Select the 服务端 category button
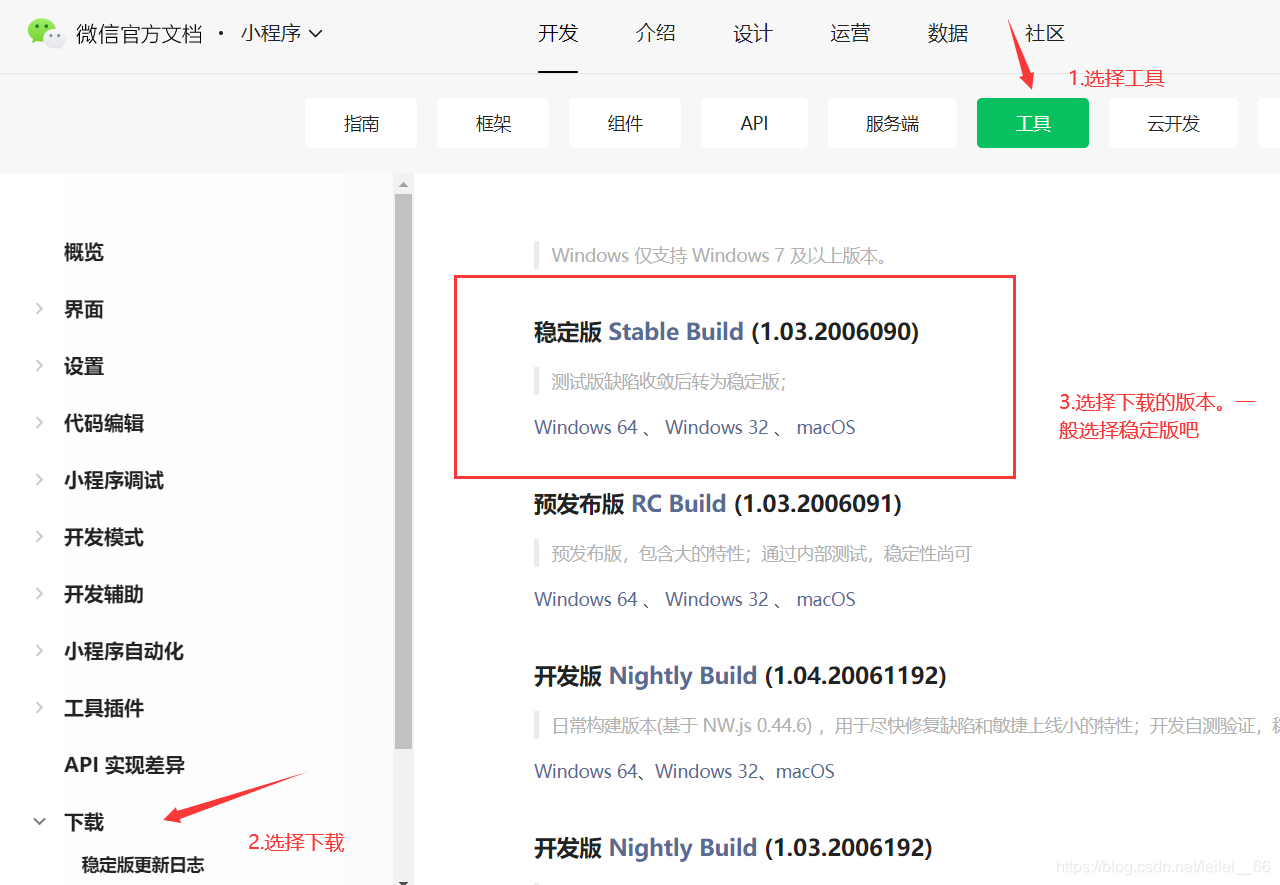 coord(892,123)
